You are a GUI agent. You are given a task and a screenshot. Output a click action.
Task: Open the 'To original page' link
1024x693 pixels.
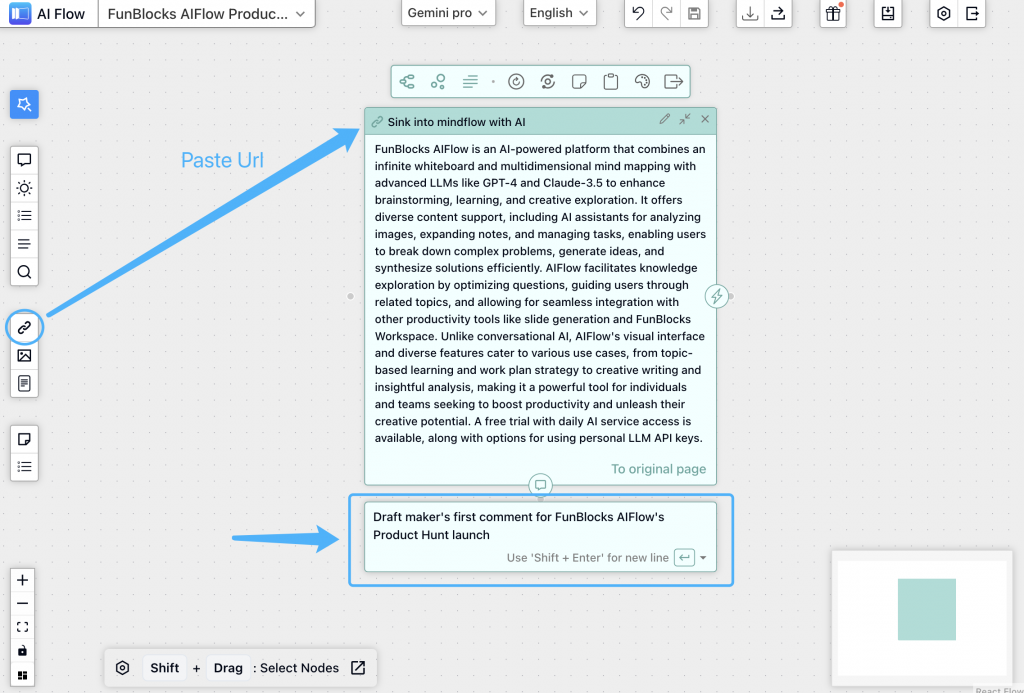[x=658, y=469]
